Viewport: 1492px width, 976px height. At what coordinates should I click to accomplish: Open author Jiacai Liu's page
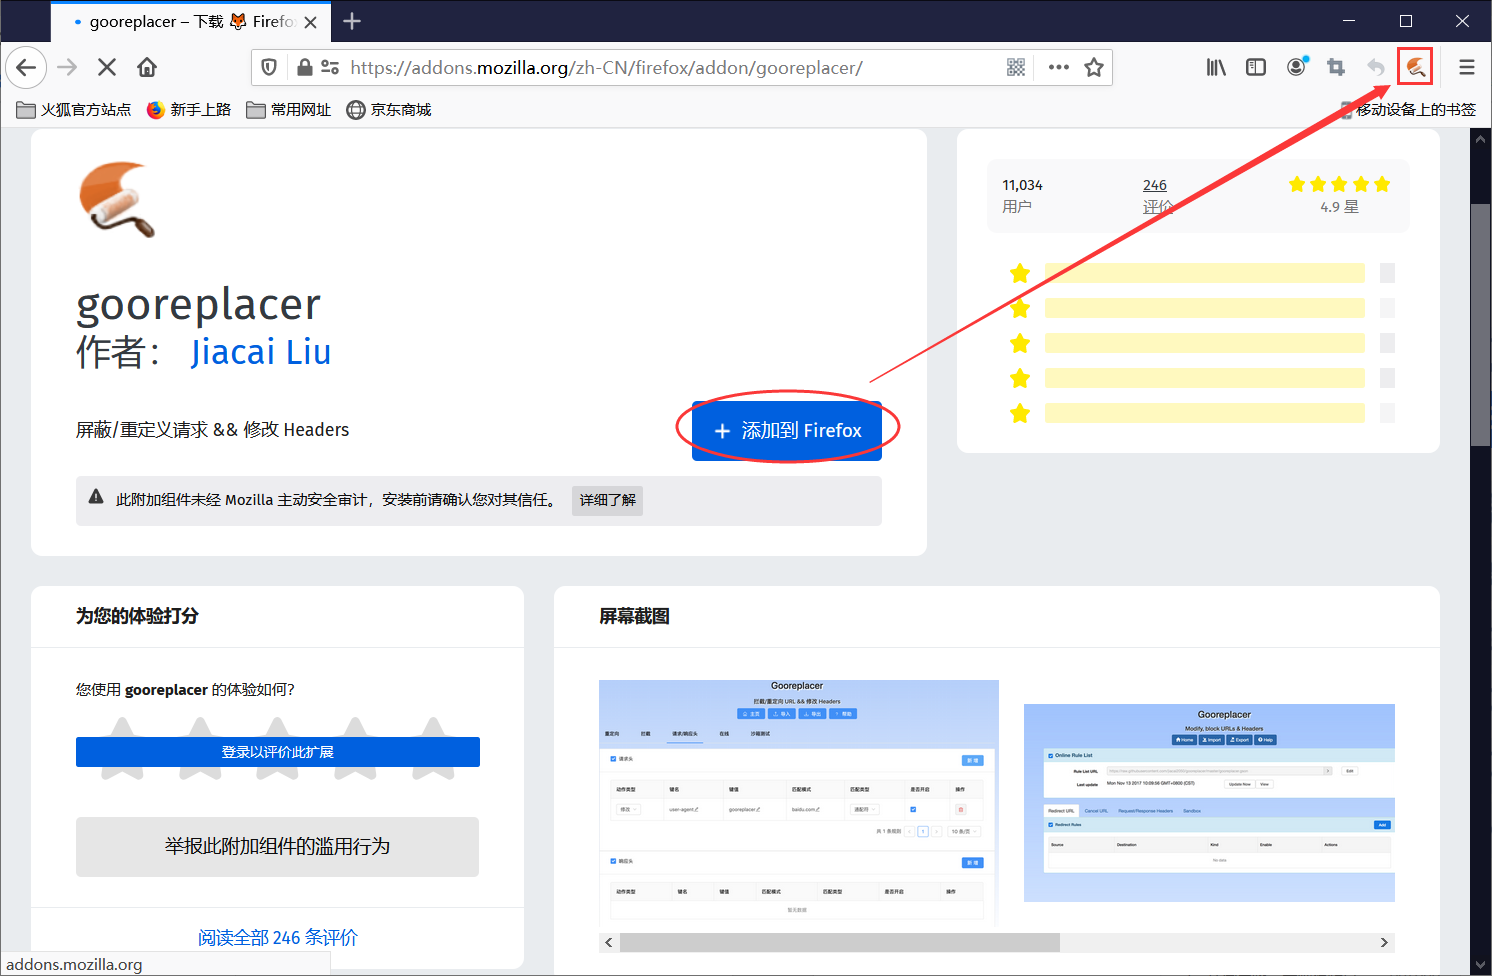pos(261,352)
